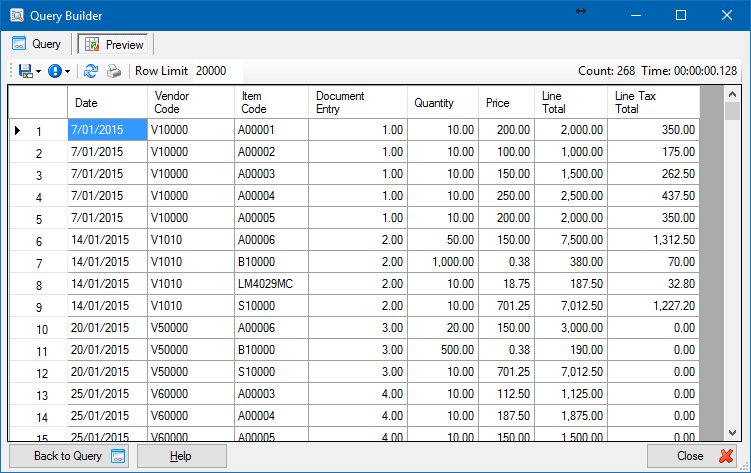Image resolution: width=751 pixels, height=473 pixels.
Task: Click line total 7,500.00 in row 6
Action: pos(571,240)
